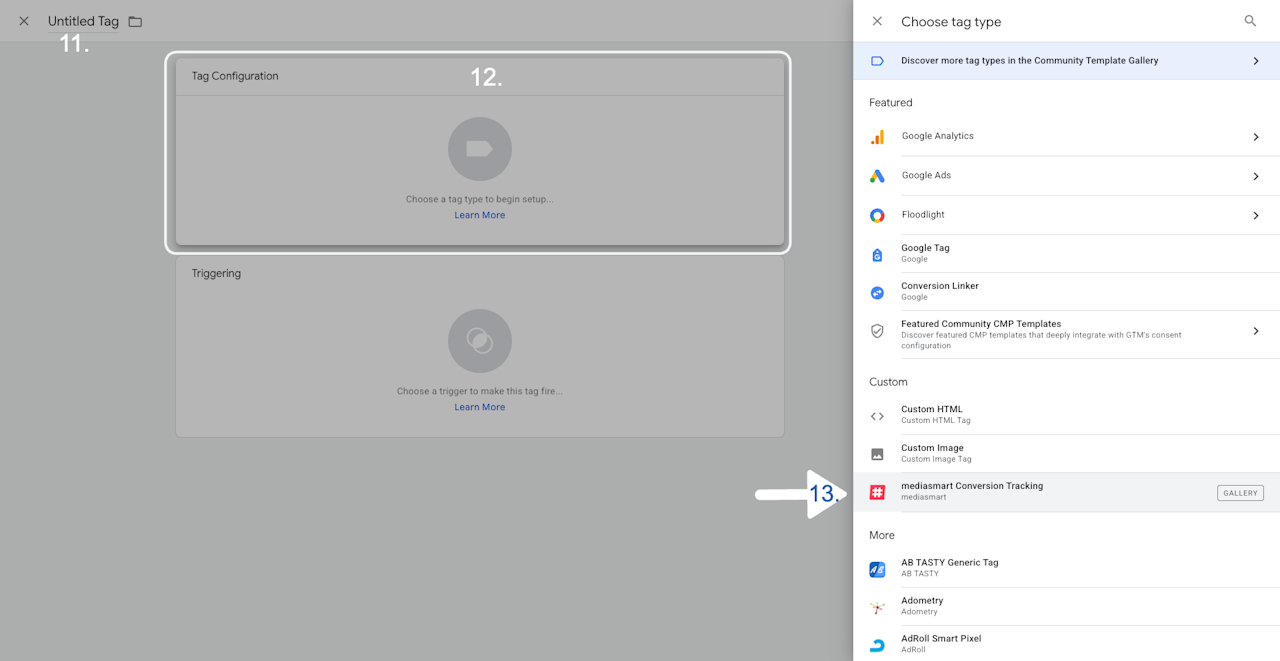Viewport: 1280px width, 661px height.
Task: Select the Google Ads tag icon
Action: [x=877, y=176]
